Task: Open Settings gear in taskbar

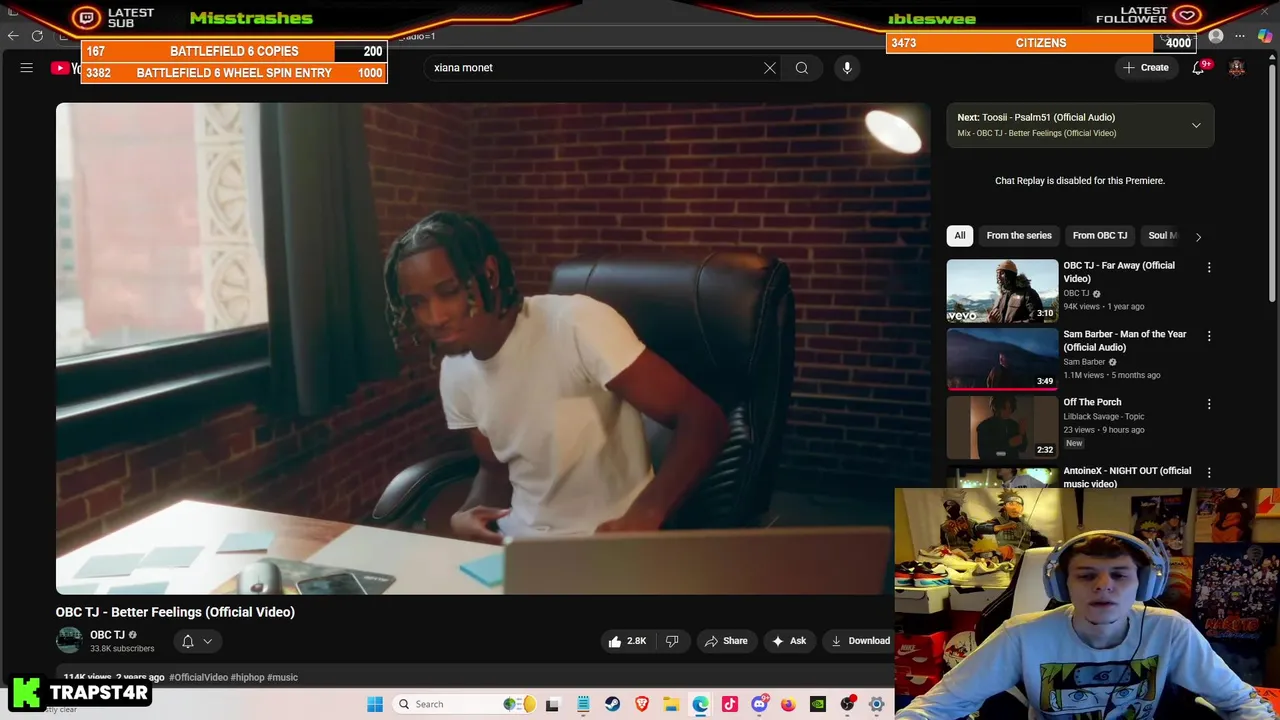Action: tap(877, 704)
